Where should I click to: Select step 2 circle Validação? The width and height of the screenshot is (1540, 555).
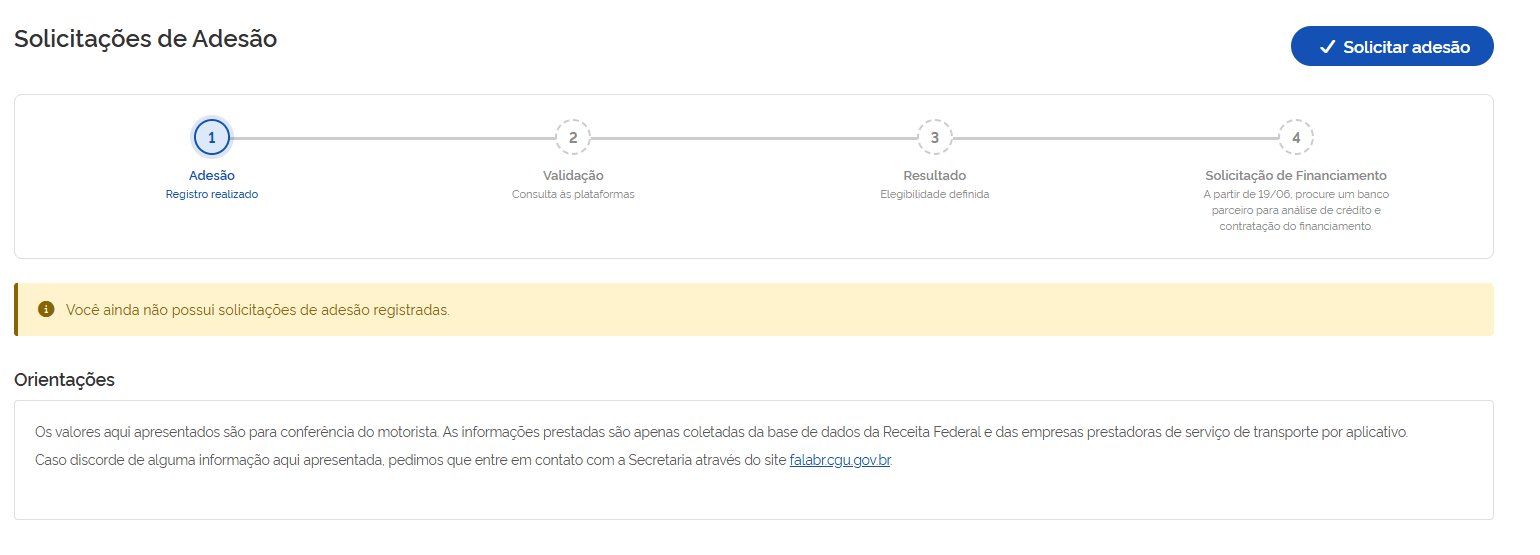pyautogui.click(x=573, y=138)
